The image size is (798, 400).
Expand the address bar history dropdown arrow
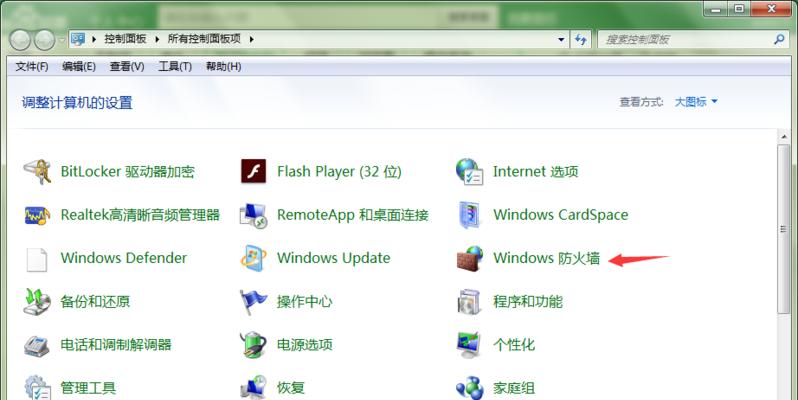pos(561,39)
